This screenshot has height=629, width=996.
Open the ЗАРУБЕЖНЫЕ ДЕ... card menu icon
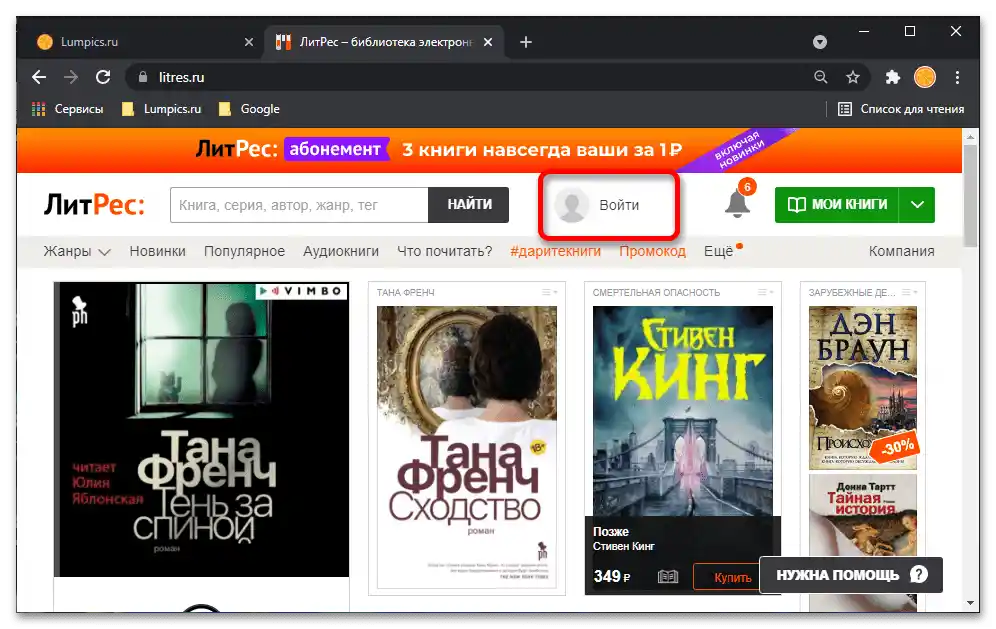tap(910, 292)
